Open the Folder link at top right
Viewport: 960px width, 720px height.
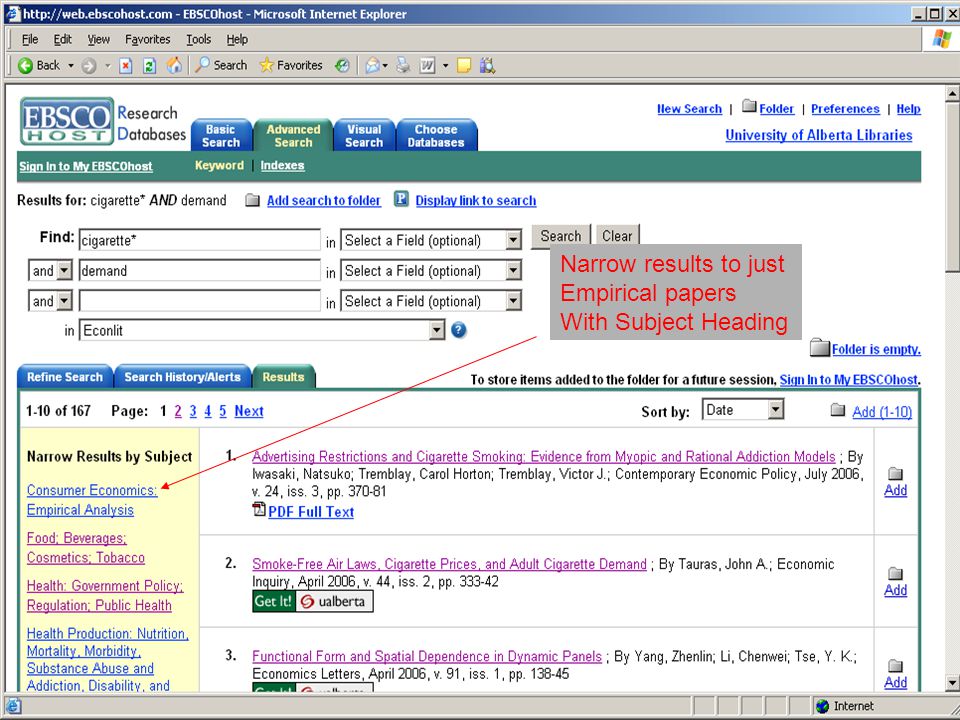[776, 109]
